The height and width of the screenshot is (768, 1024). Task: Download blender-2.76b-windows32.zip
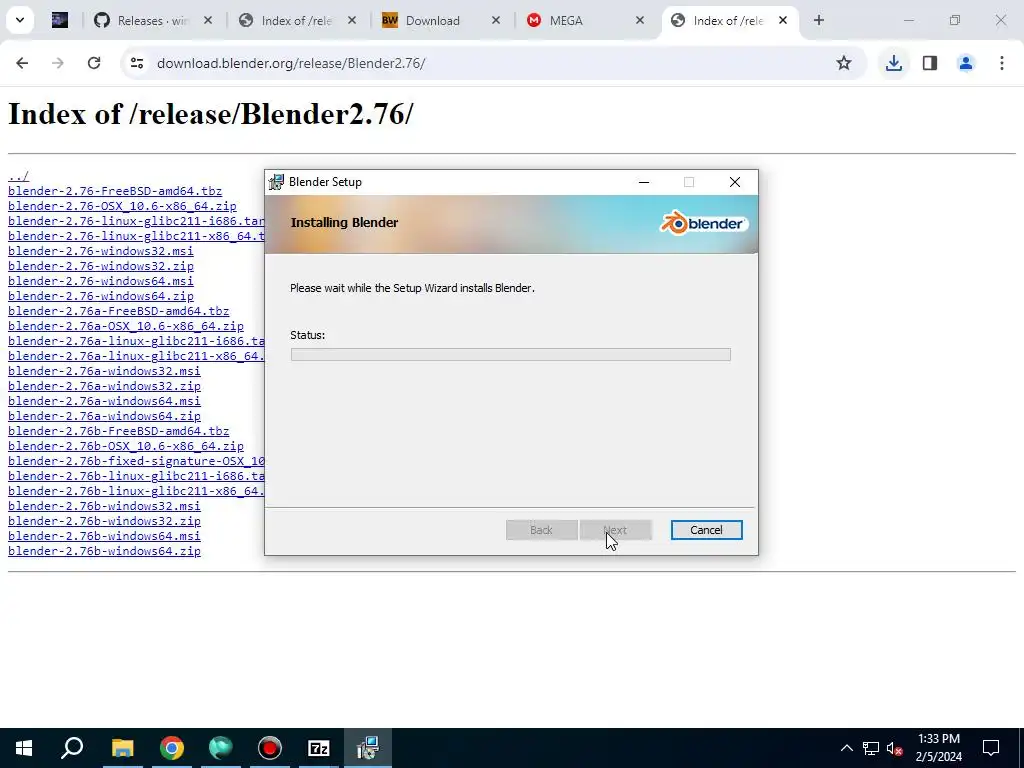click(104, 521)
